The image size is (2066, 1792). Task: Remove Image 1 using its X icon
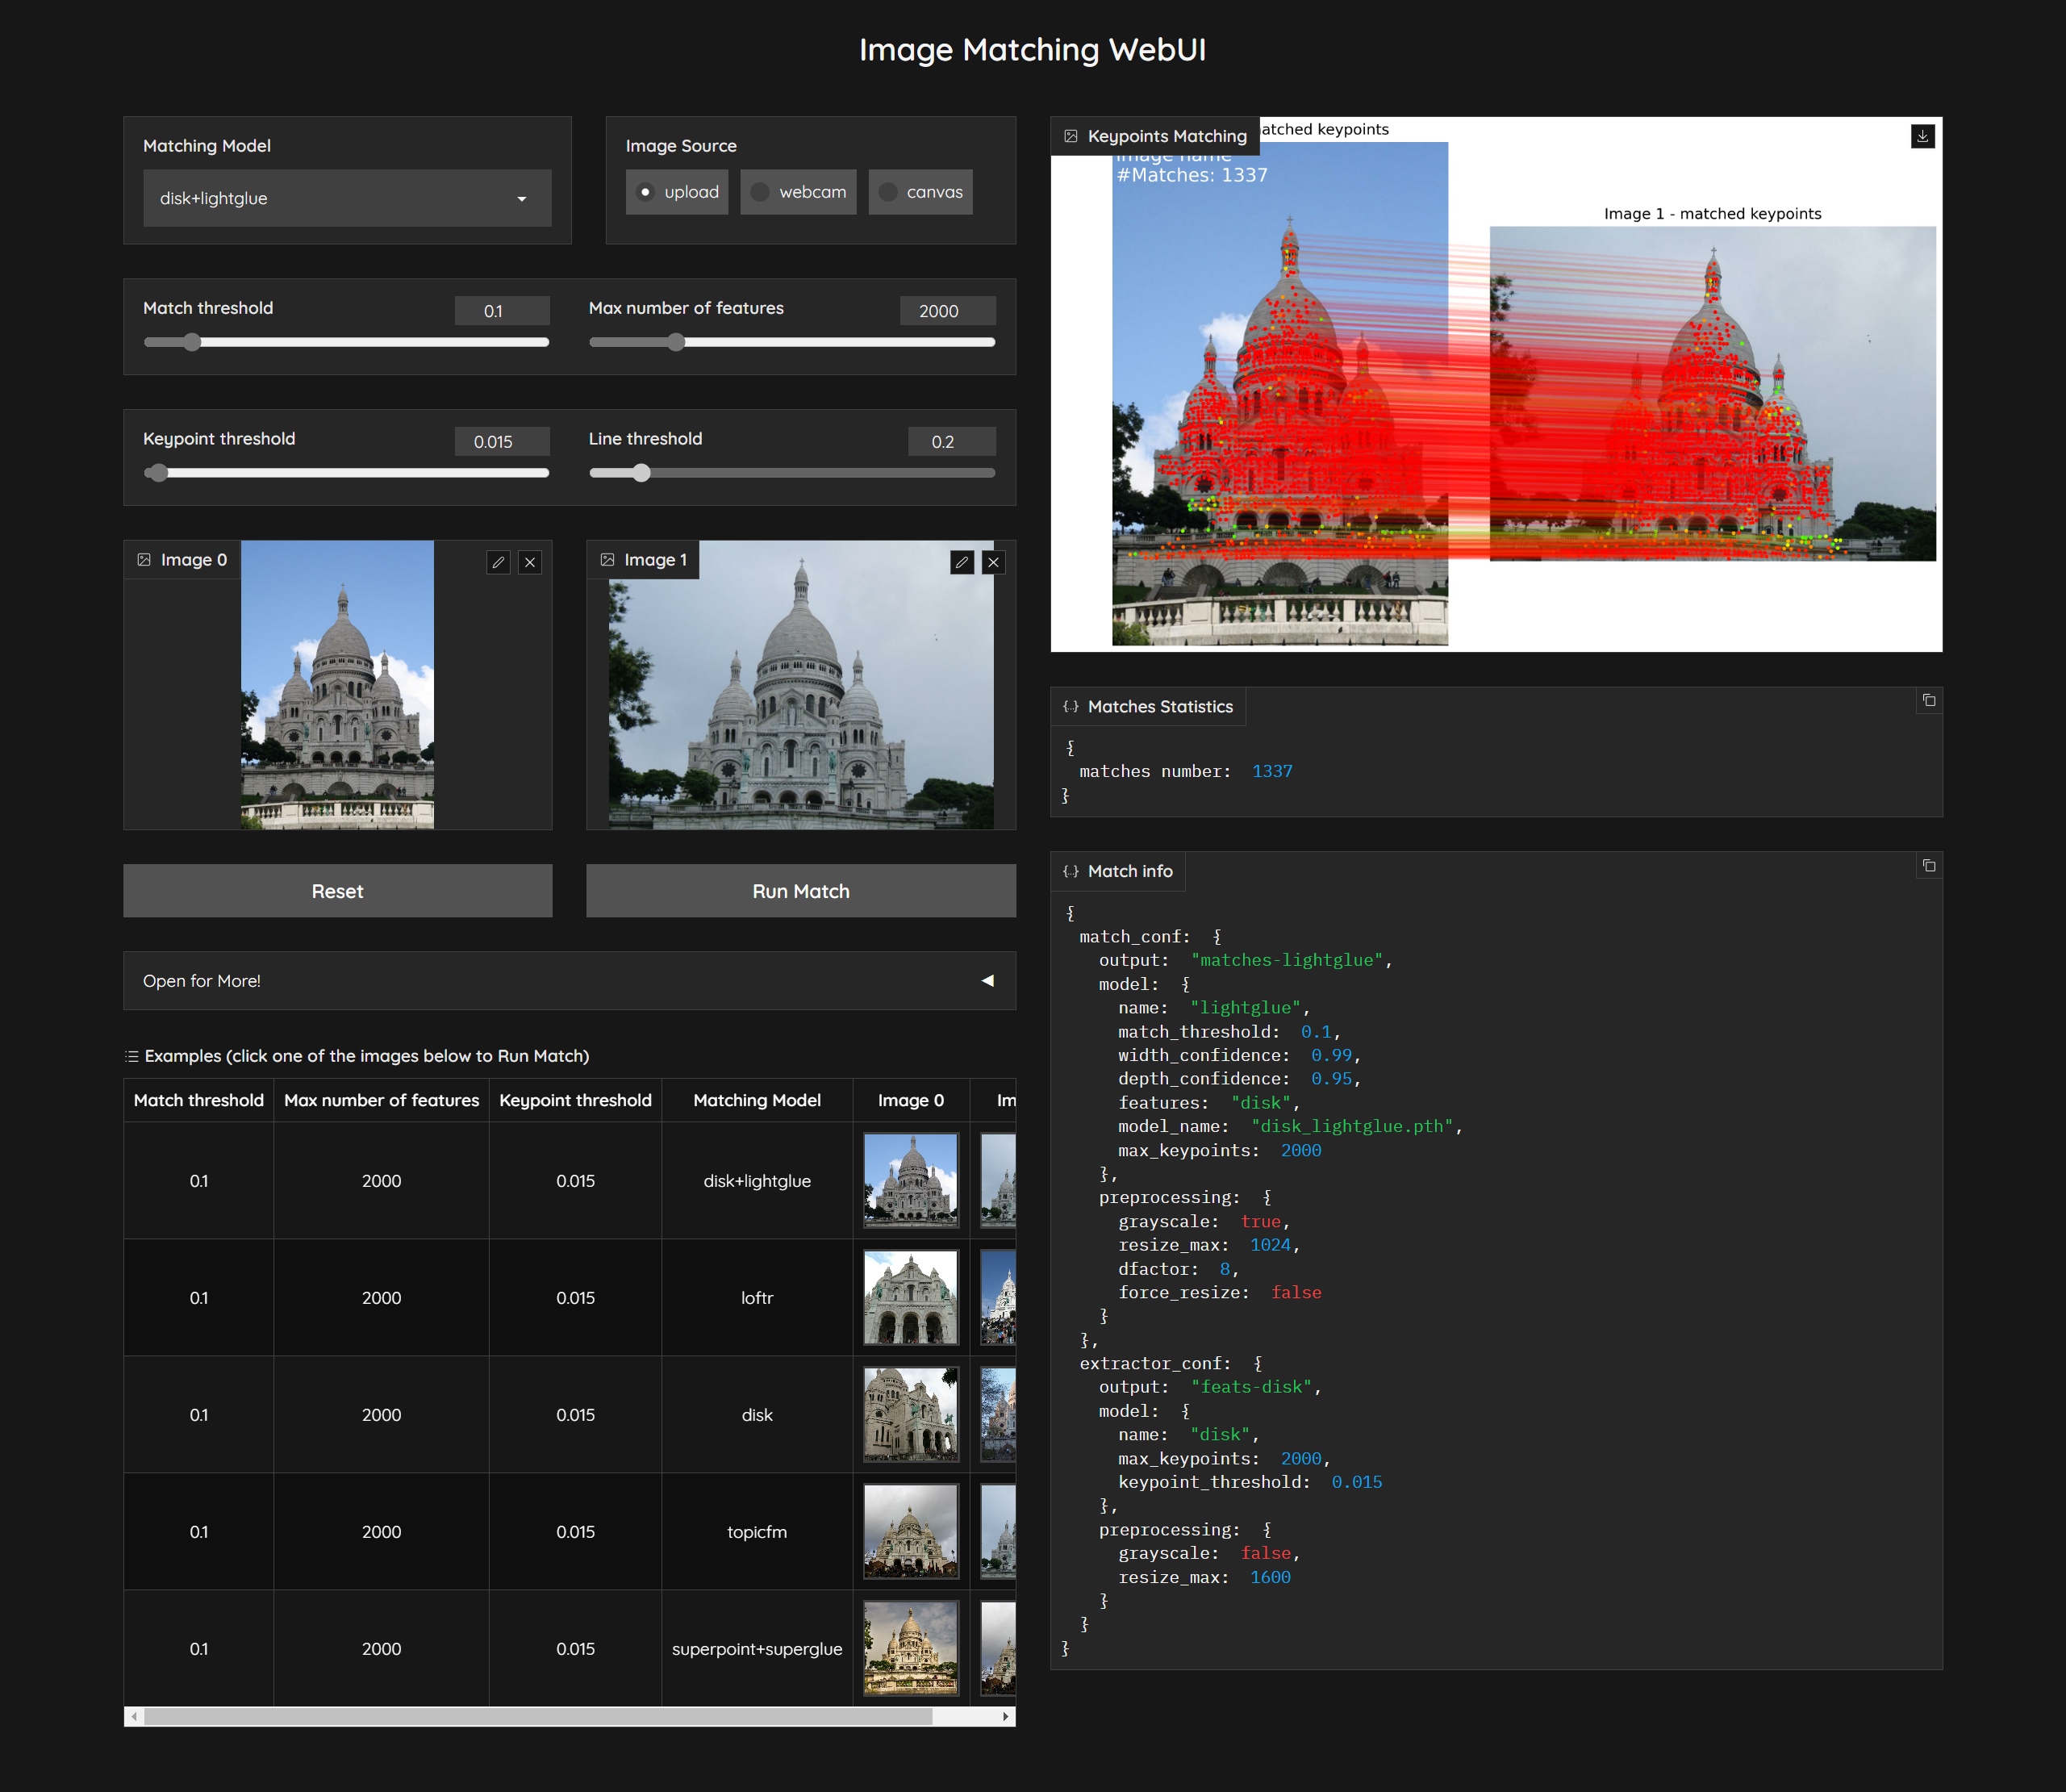tap(994, 562)
